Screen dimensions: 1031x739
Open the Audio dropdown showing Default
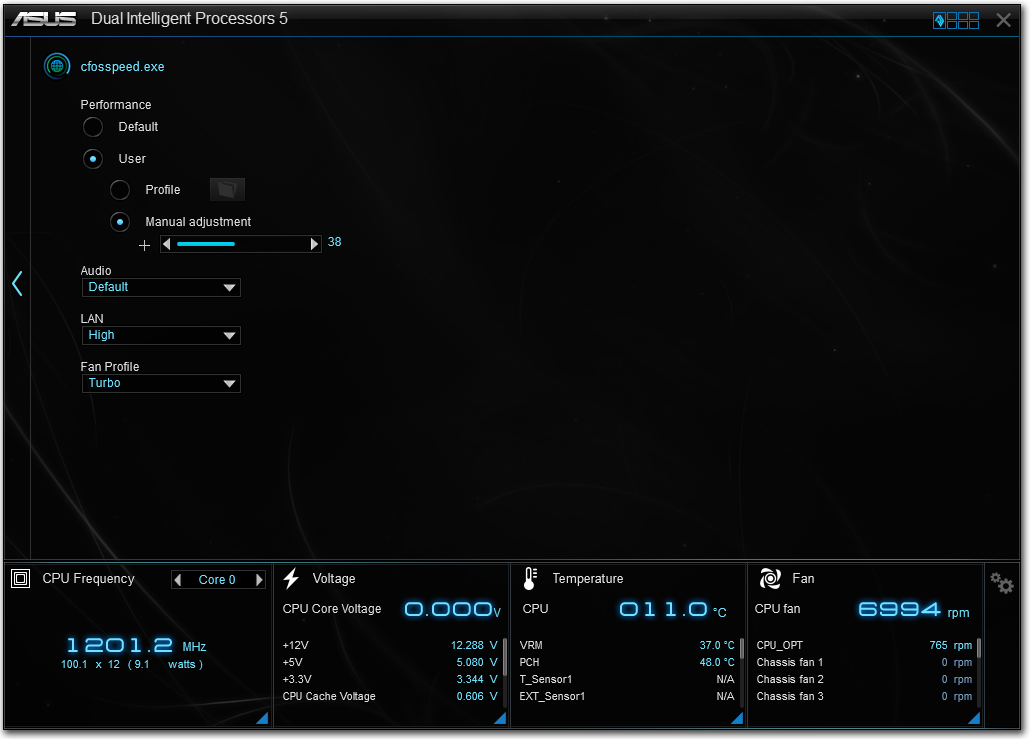161,287
